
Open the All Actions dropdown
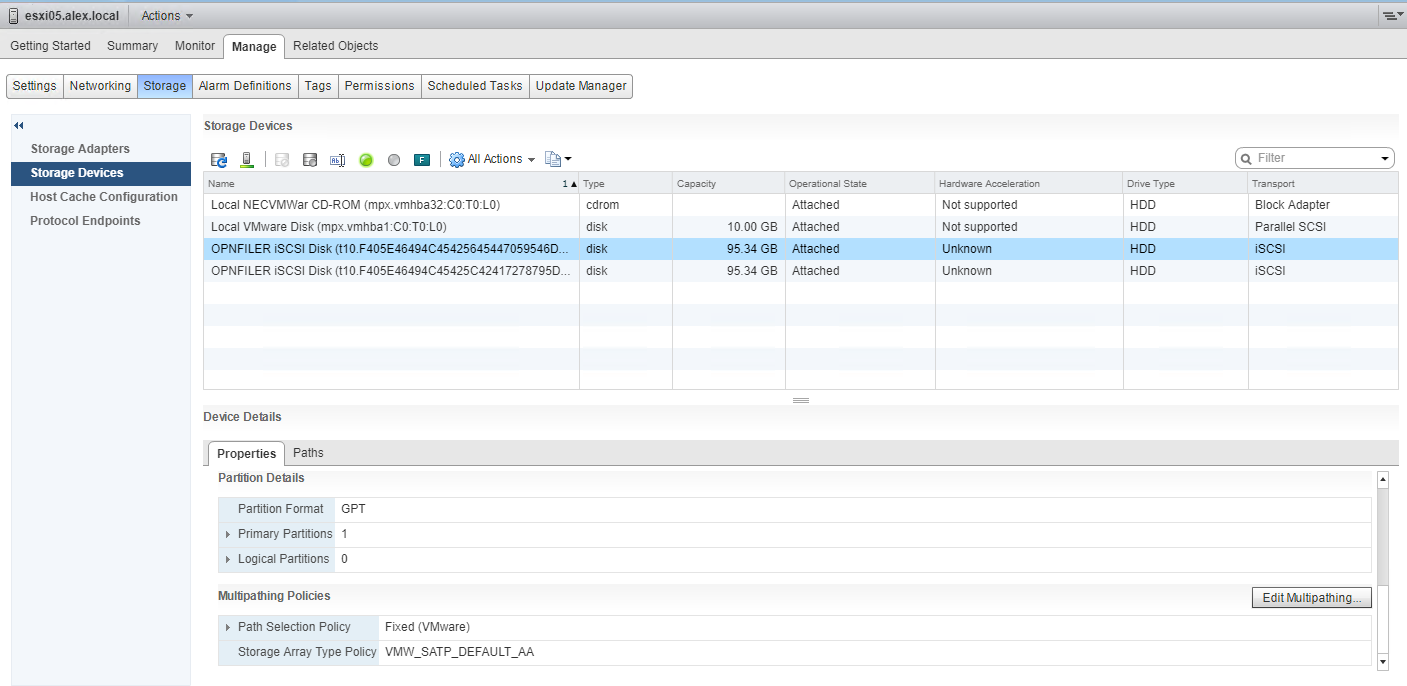[492, 159]
